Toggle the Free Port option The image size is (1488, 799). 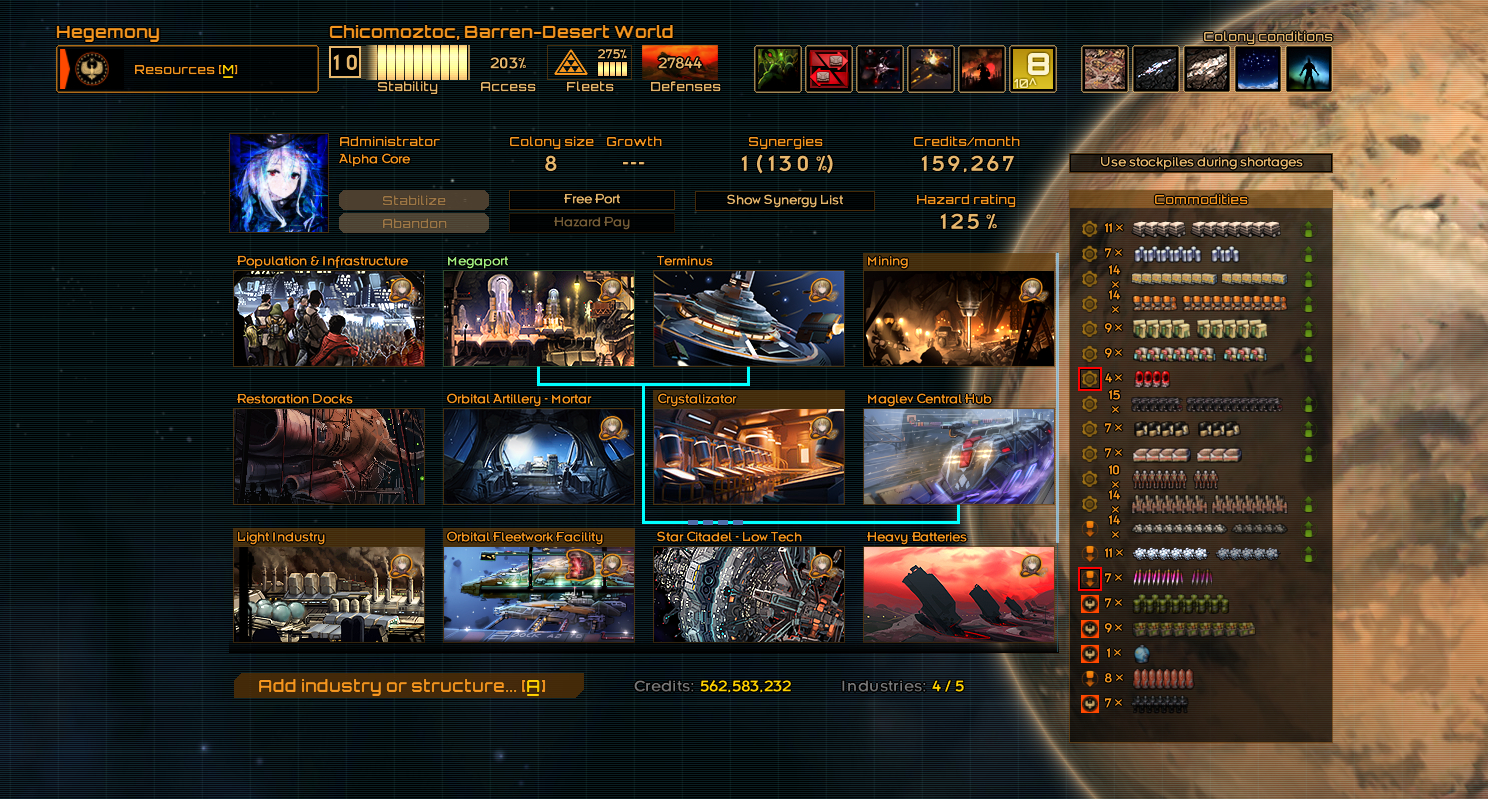(x=591, y=199)
